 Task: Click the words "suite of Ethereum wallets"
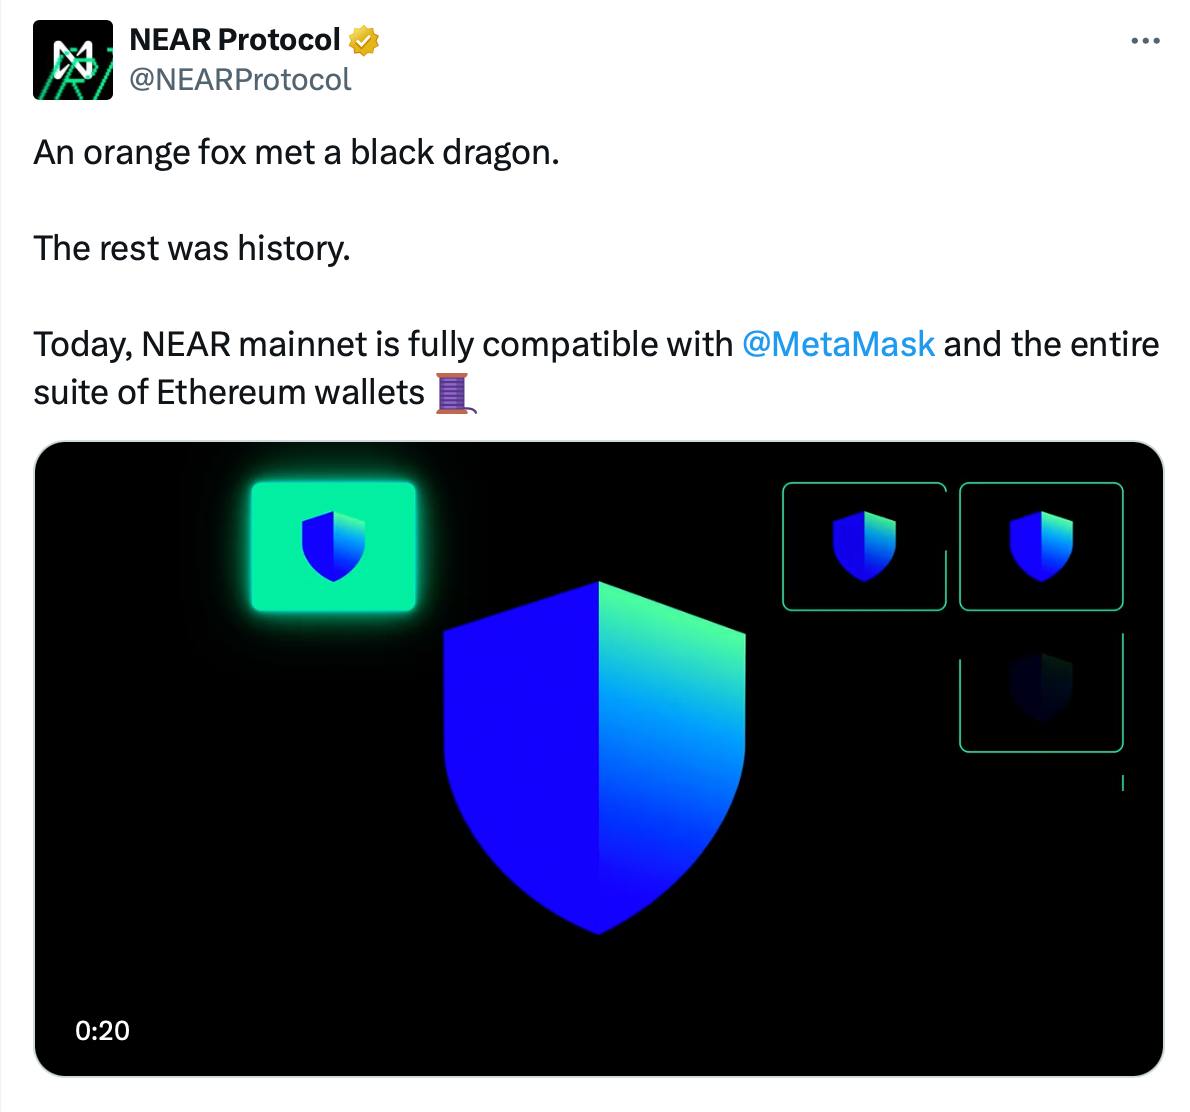[x=229, y=392]
